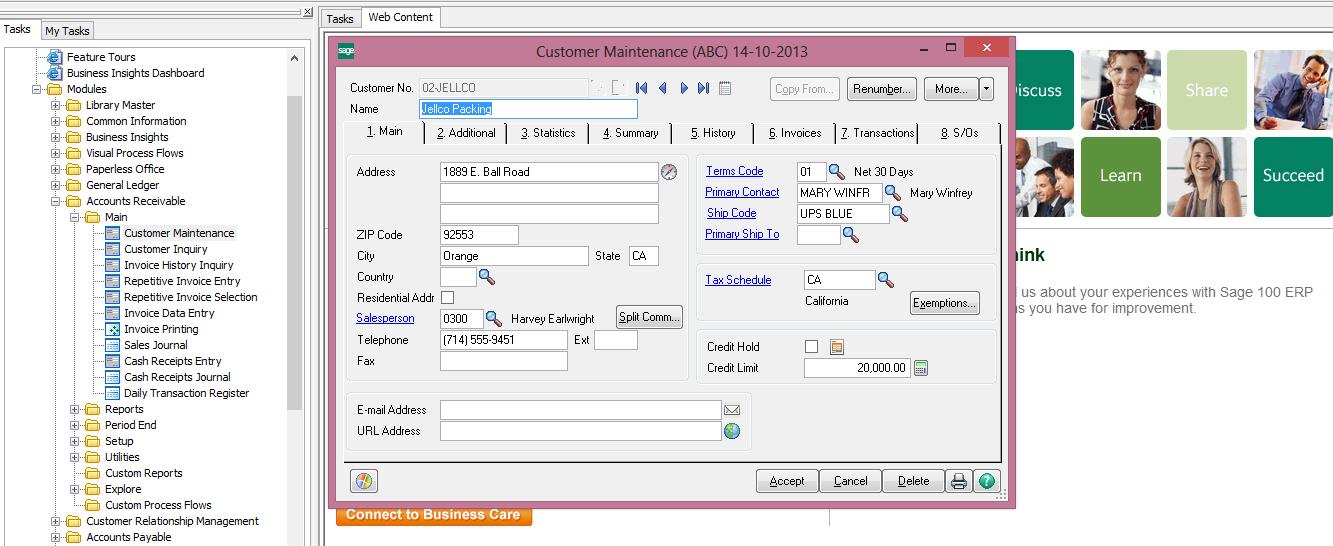
Task: Click the Office-style round button bottom-left of dialog
Action: [363, 481]
